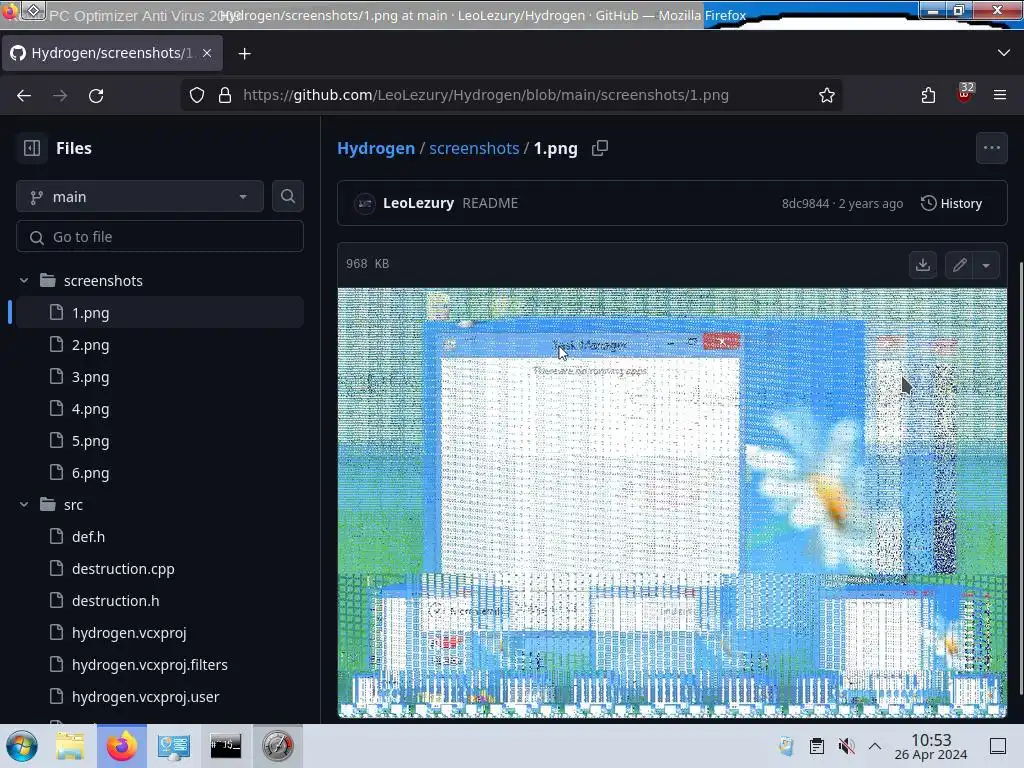
Task: Open the tracking protection shield icon
Action: (197, 95)
